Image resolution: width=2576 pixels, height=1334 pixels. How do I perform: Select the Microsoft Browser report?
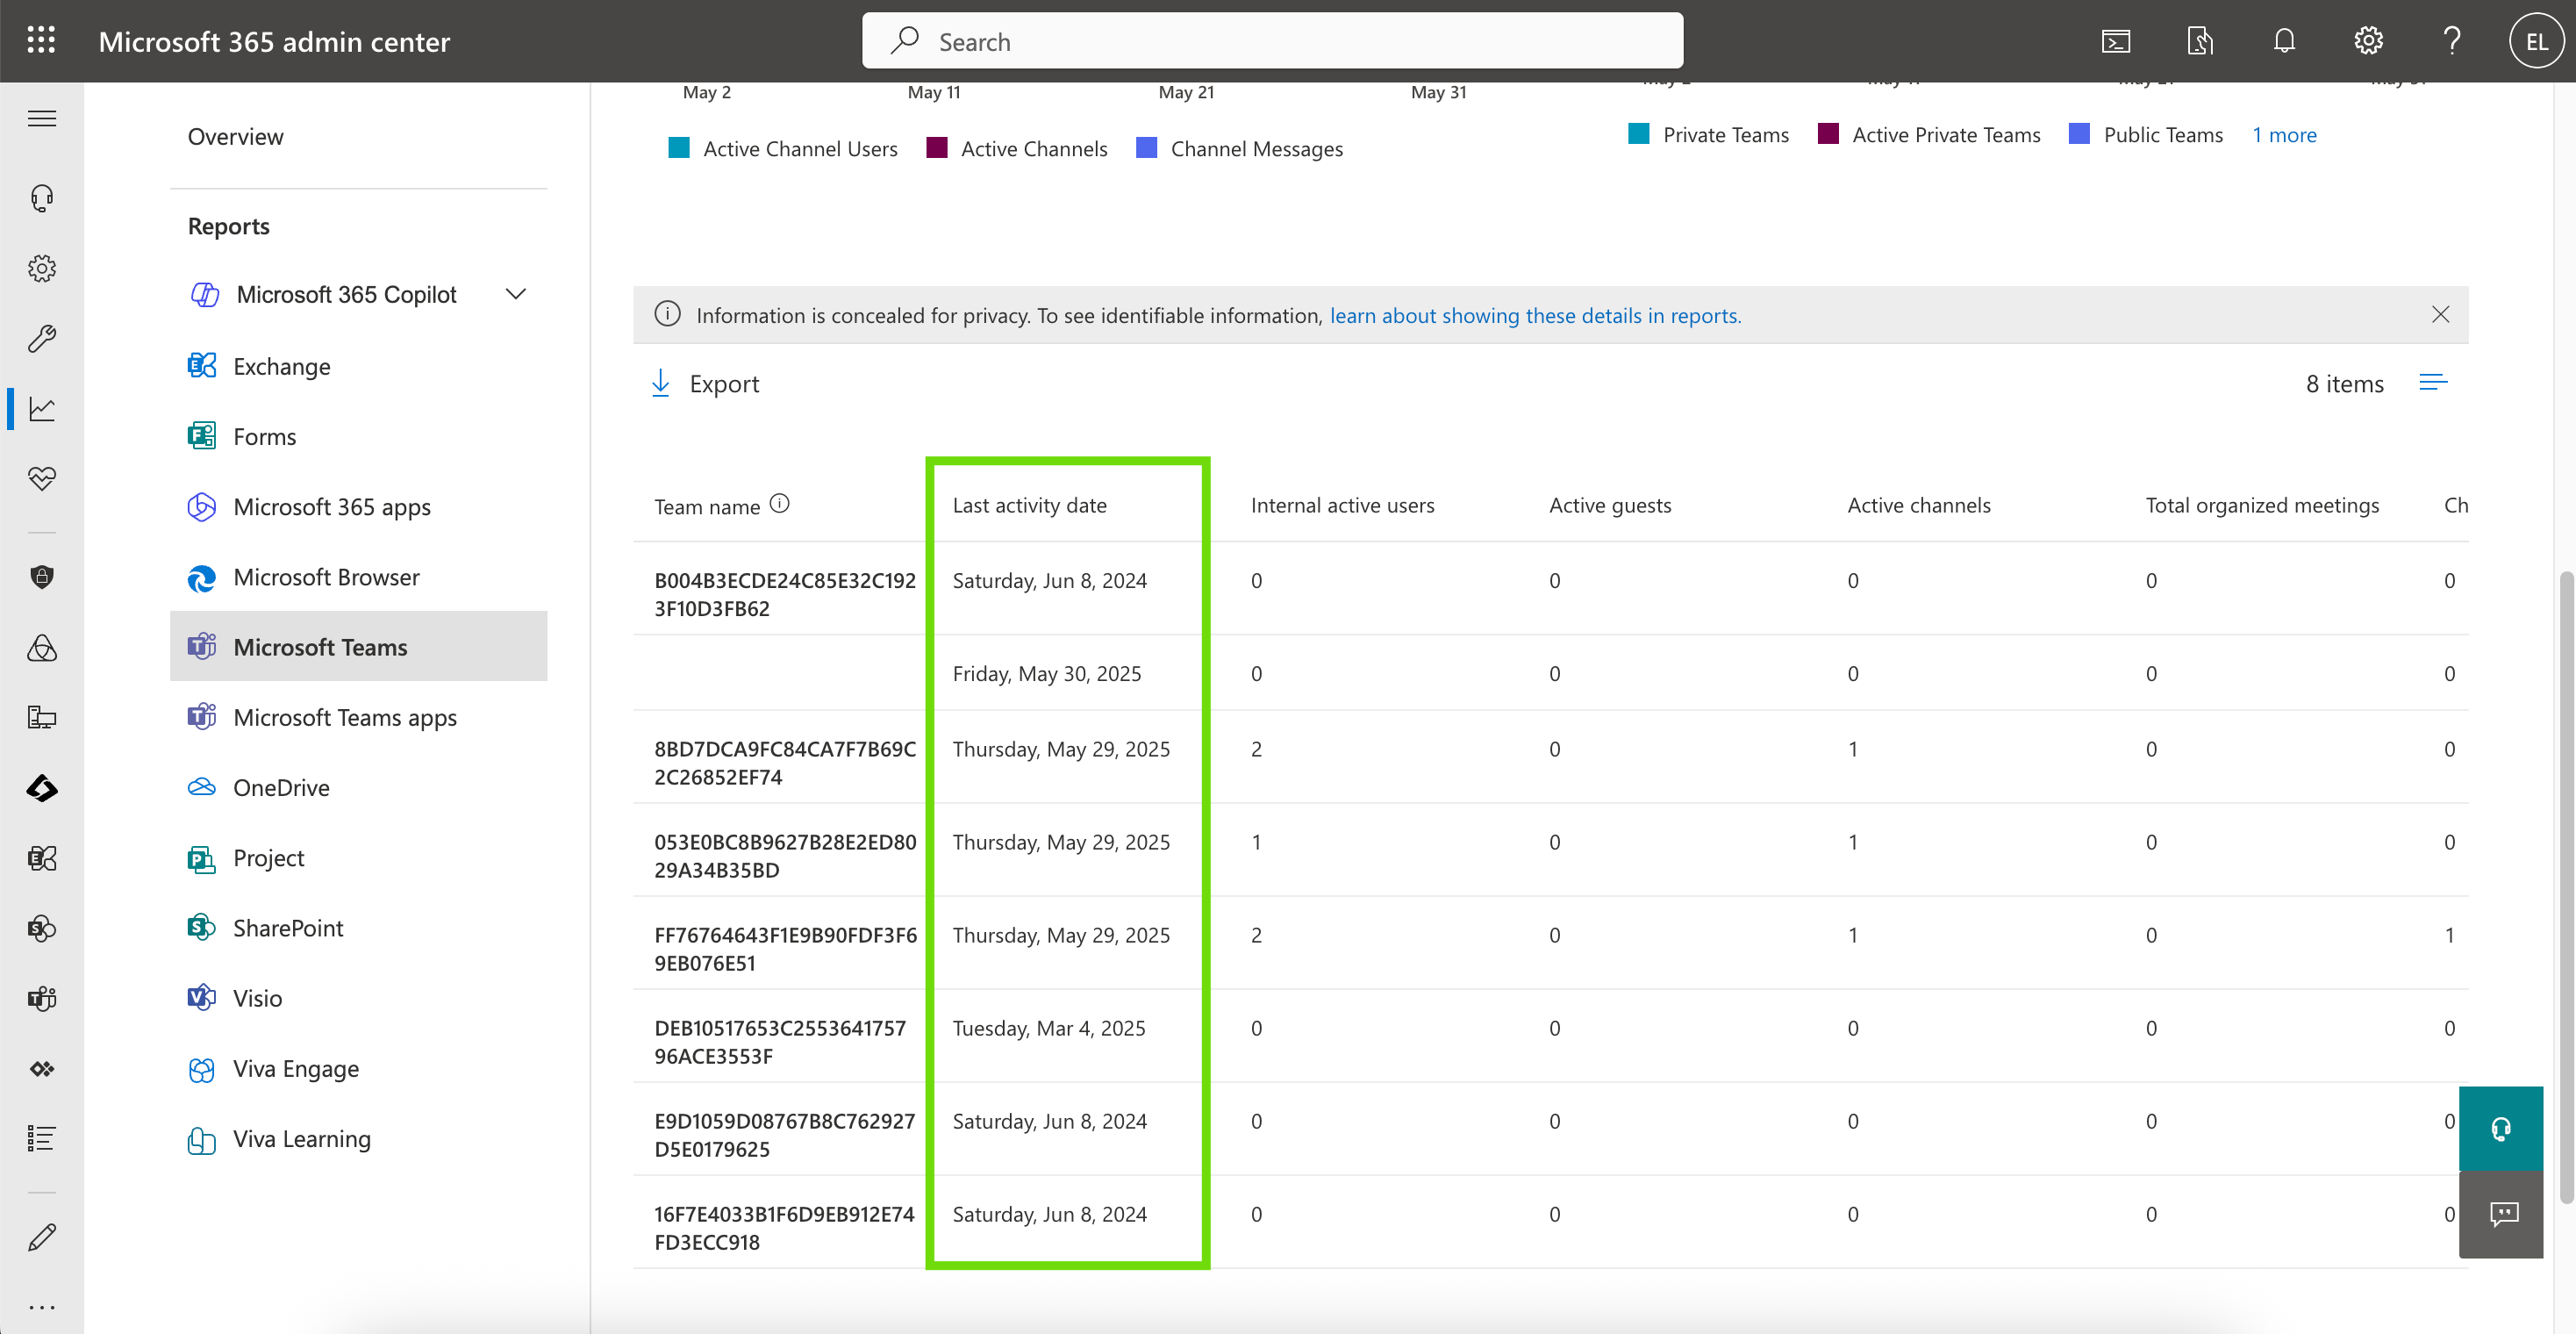pyautogui.click(x=359, y=577)
